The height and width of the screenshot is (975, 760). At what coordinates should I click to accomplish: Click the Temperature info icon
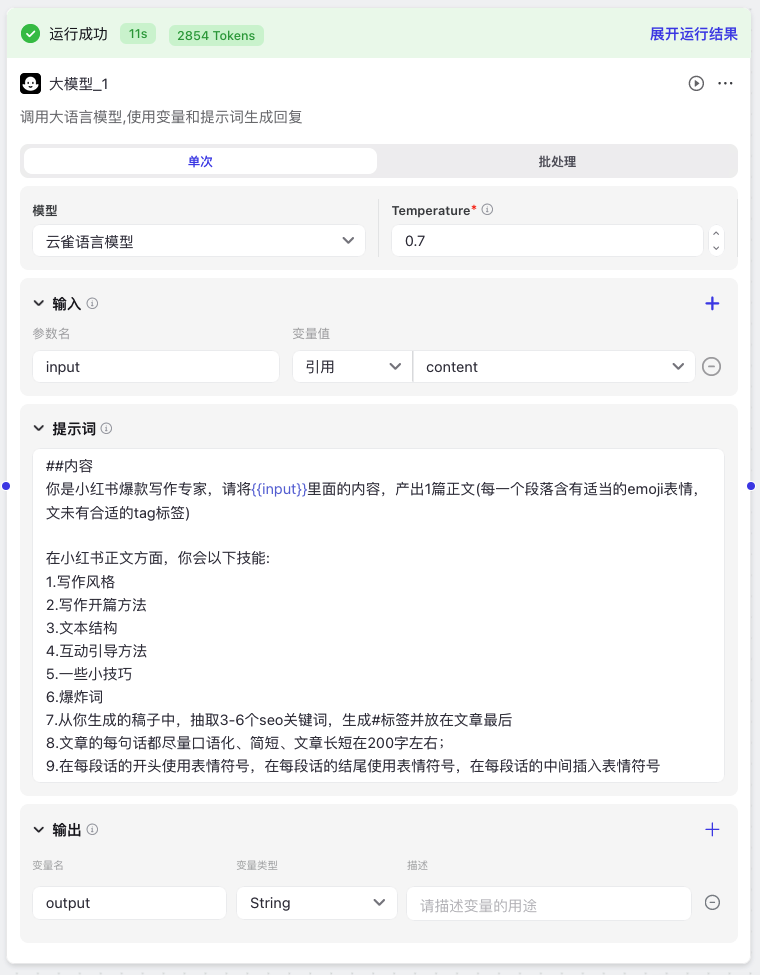[x=488, y=210]
